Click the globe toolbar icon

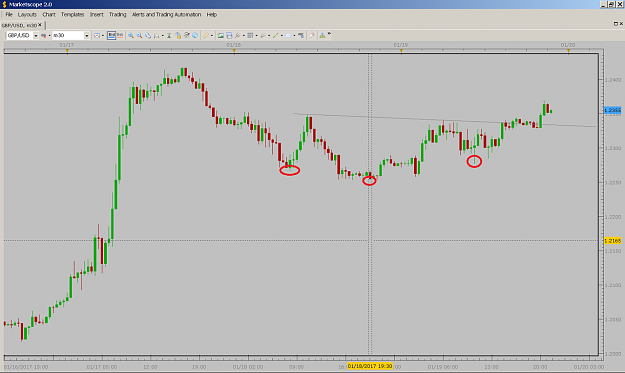coord(195,35)
